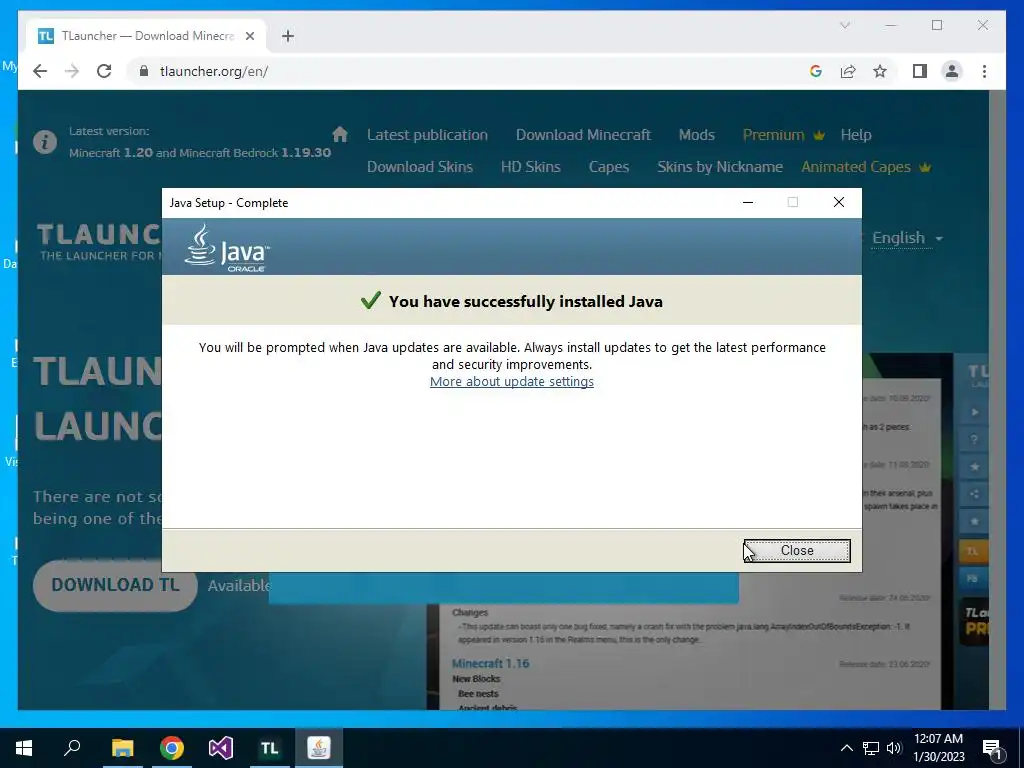The height and width of the screenshot is (768, 1024).
Task: Open Capes page
Action: pos(609,167)
